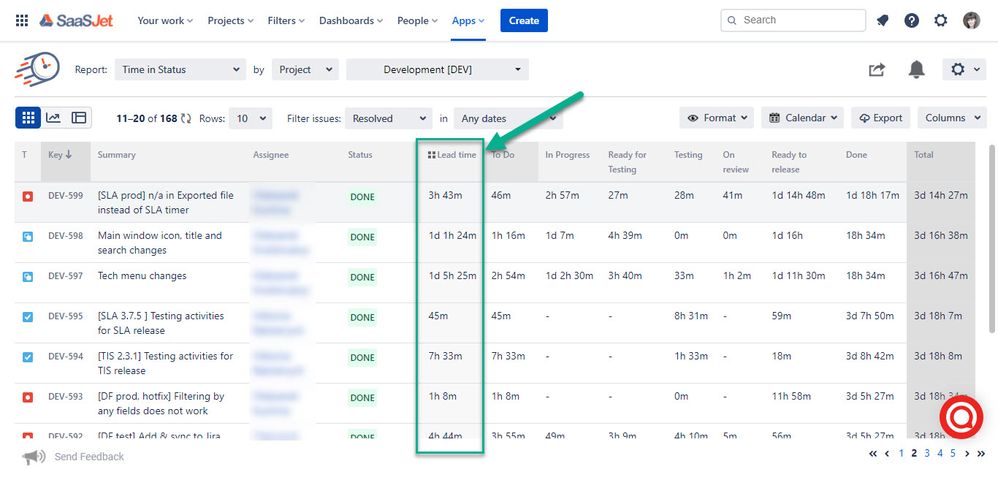Image resolution: width=998 pixels, height=480 pixels.
Task: Click the task icon for DEV-594
Action: (x=27, y=357)
